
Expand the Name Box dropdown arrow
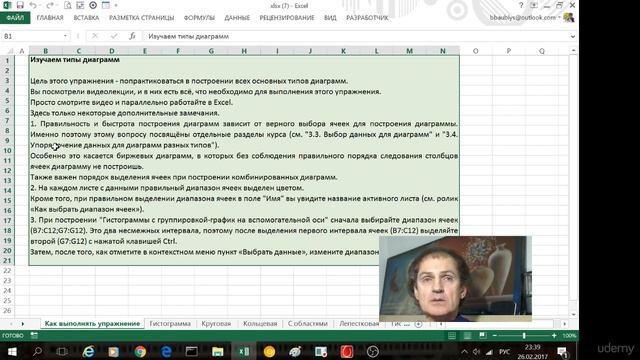coord(65,36)
